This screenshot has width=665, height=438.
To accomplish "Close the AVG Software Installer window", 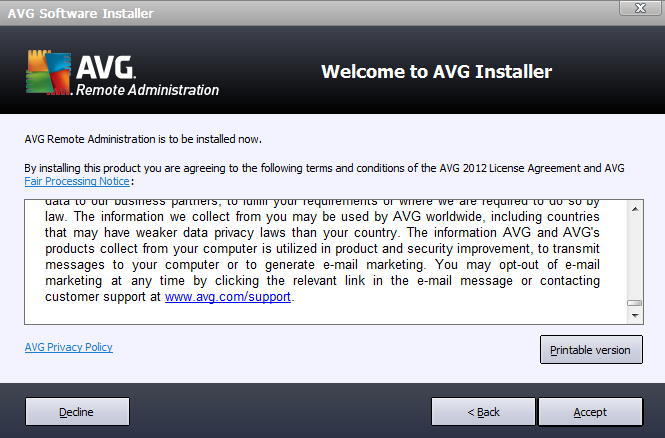I will [x=640, y=8].
